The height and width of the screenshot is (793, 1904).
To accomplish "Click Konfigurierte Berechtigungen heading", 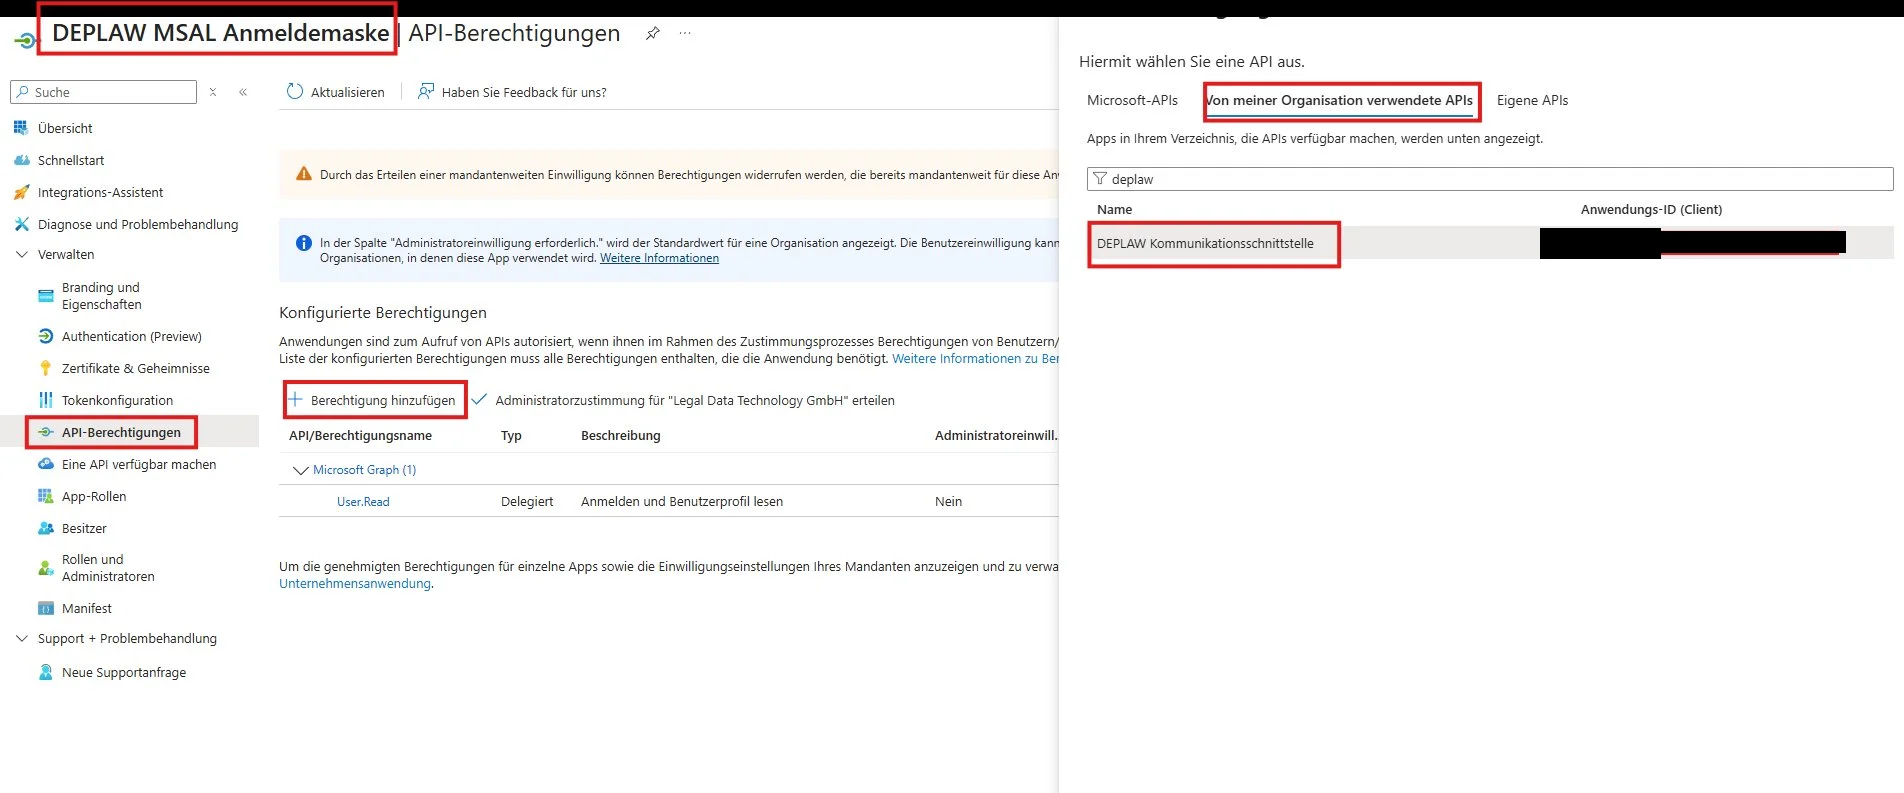I will (383, 312).
